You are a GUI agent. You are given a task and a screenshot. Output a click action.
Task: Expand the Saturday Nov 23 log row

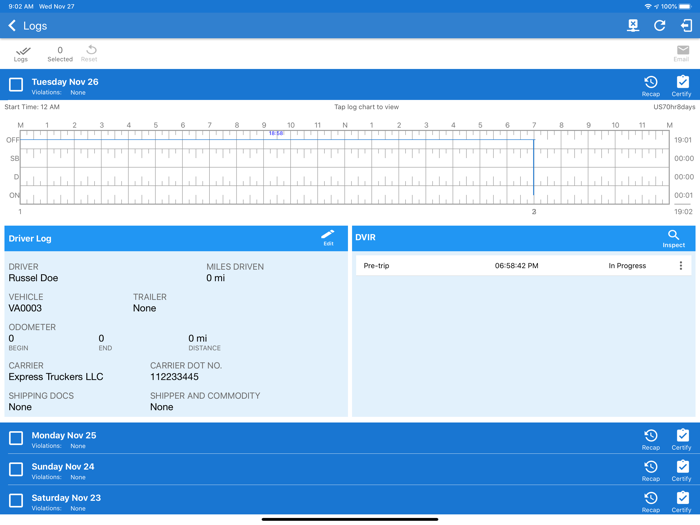[x=300, y=501]
